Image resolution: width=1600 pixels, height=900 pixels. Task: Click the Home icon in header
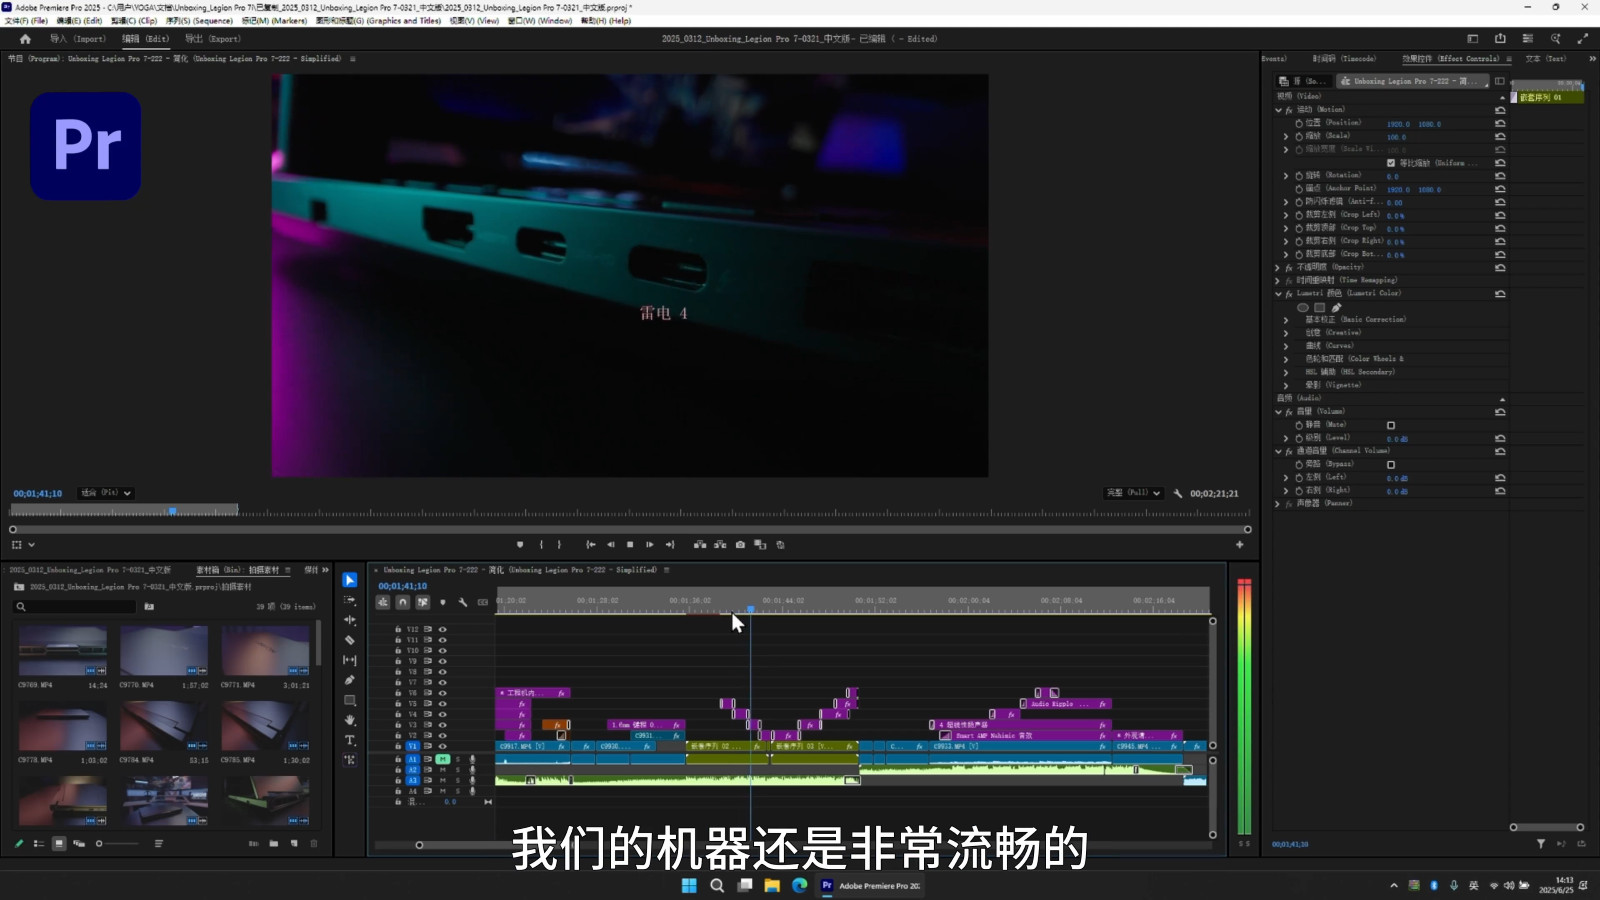click(25, 39)
